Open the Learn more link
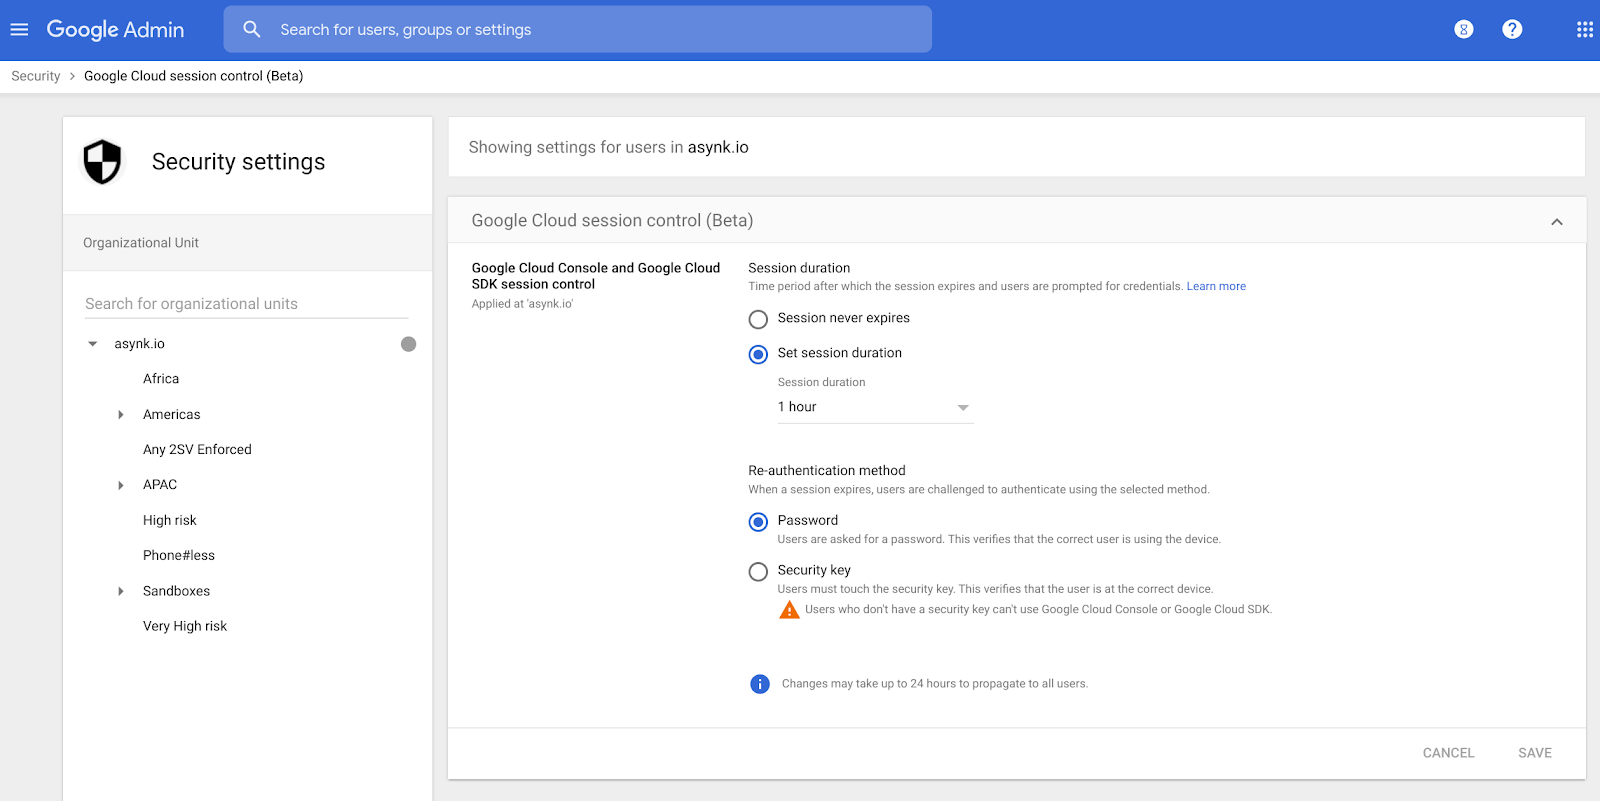The height and width of the screenshot is (801, 1600). point(1216,286)
